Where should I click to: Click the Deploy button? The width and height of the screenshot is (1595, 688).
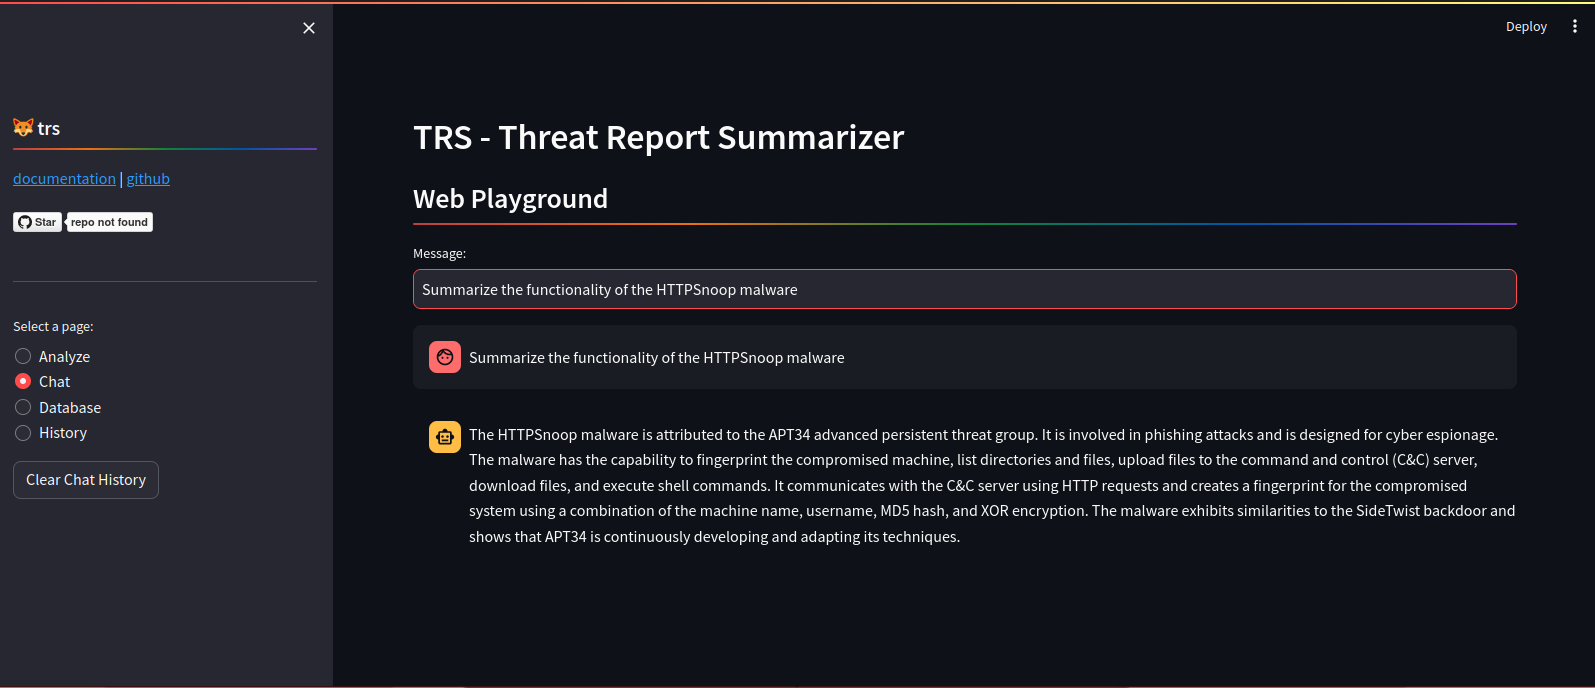click(x=1526, y=27)
